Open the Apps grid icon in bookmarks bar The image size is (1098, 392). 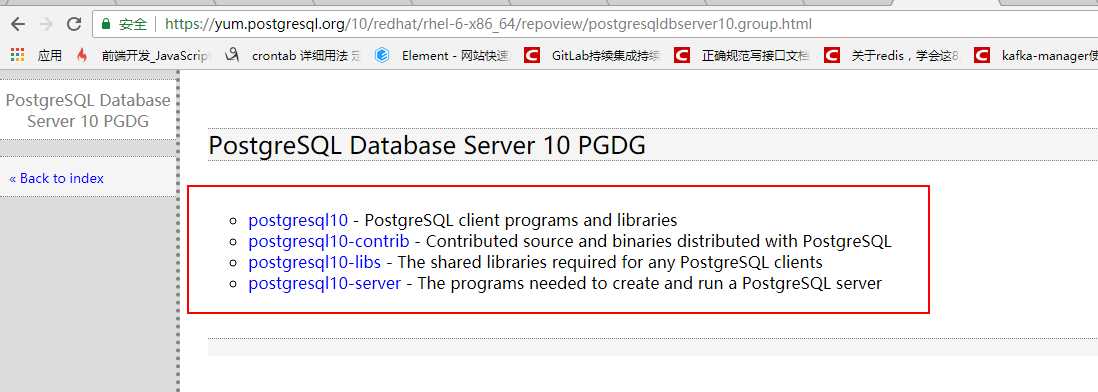pyautogui.click(x=18, y=55)
